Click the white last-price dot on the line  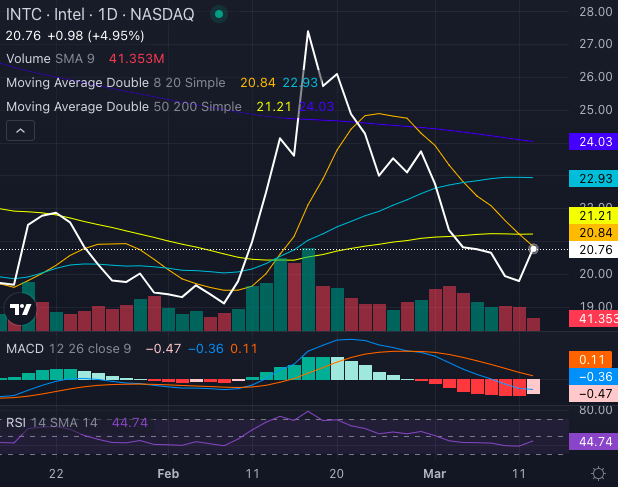coord(533,248)
